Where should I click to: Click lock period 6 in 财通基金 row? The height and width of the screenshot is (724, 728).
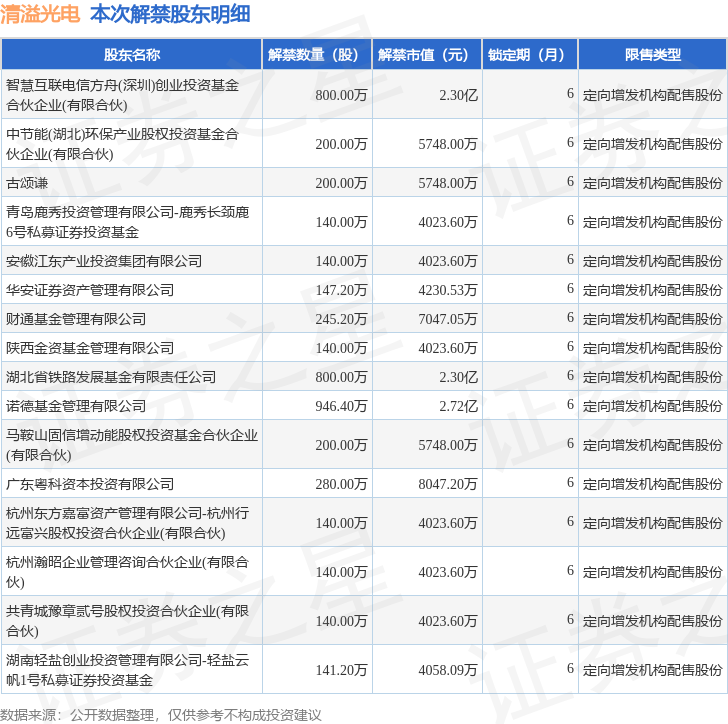[570, 318]
